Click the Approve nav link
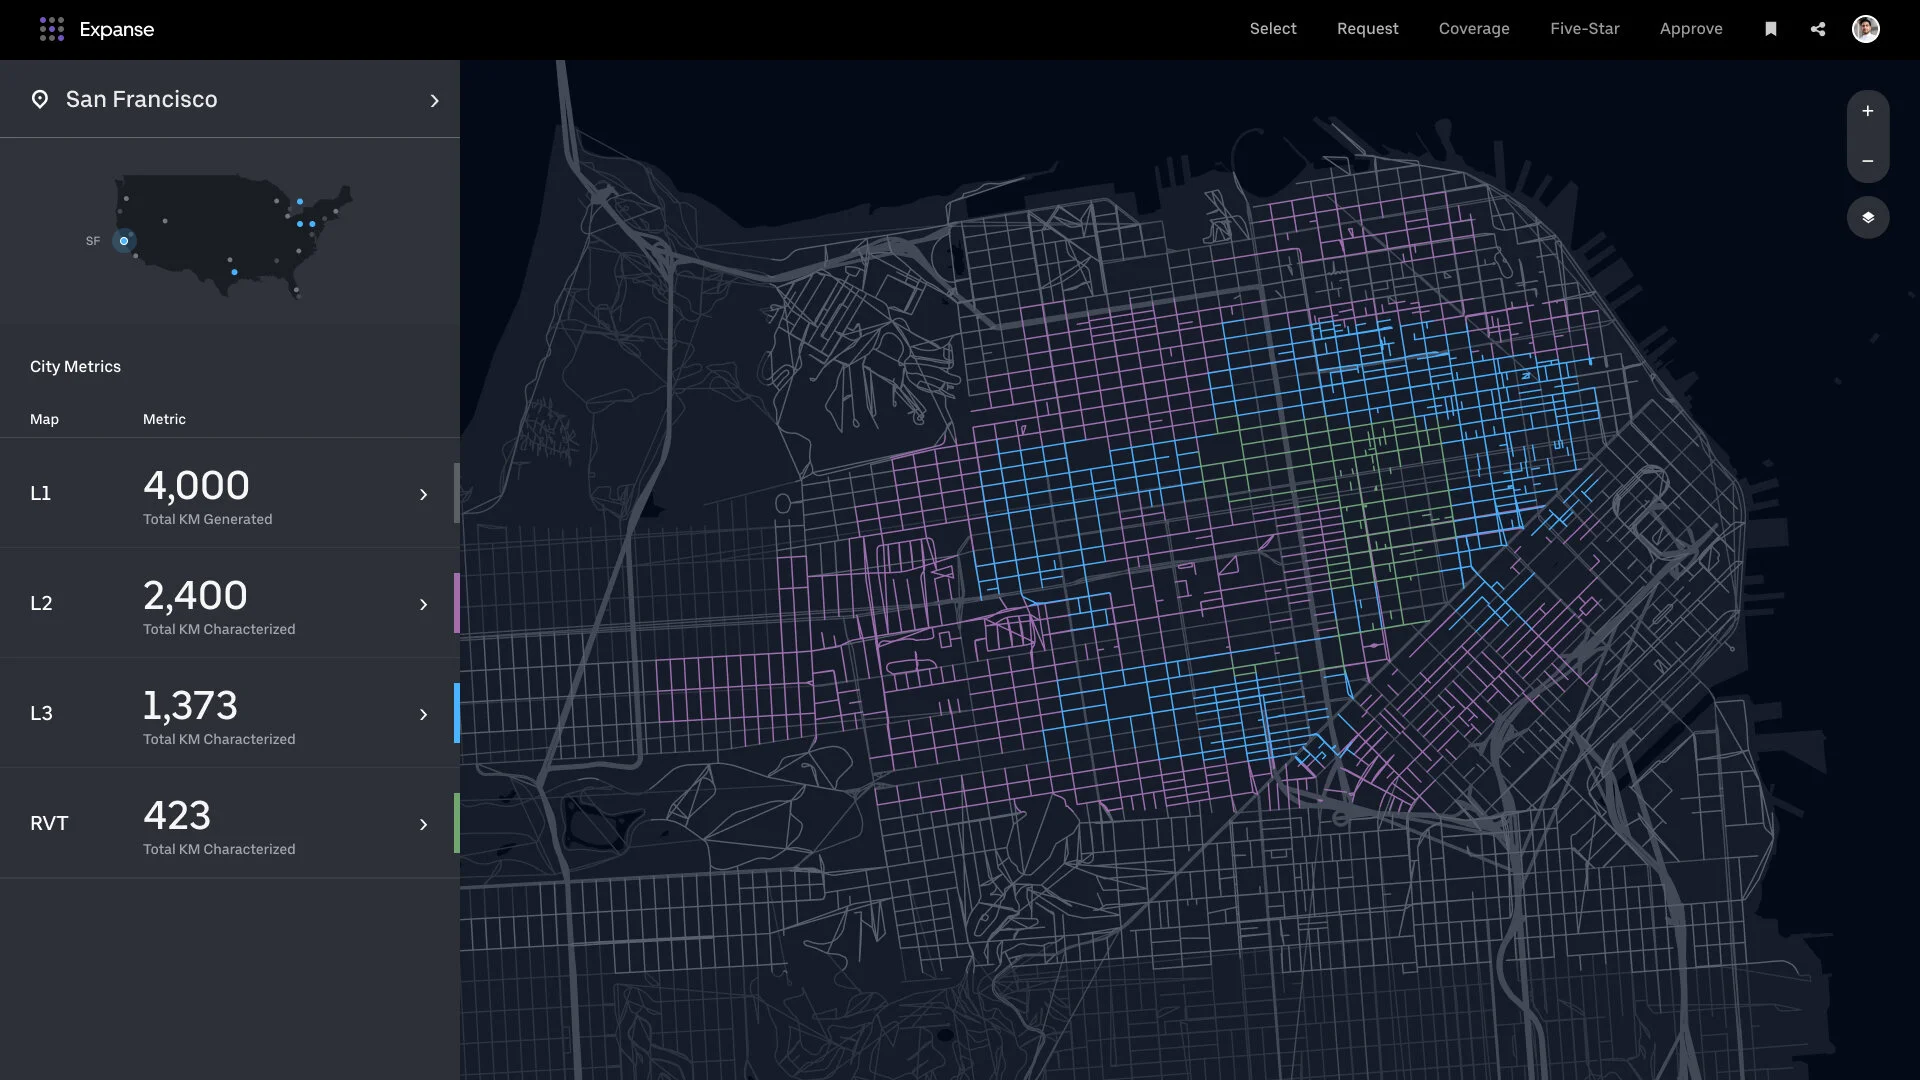Screen dimensions: 1920x1080 1690,29
